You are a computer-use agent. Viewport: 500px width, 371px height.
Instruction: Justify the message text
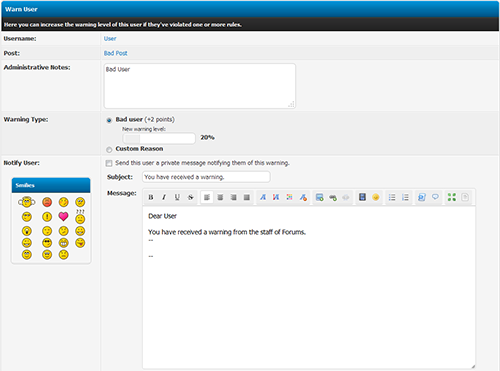point(247,197)
